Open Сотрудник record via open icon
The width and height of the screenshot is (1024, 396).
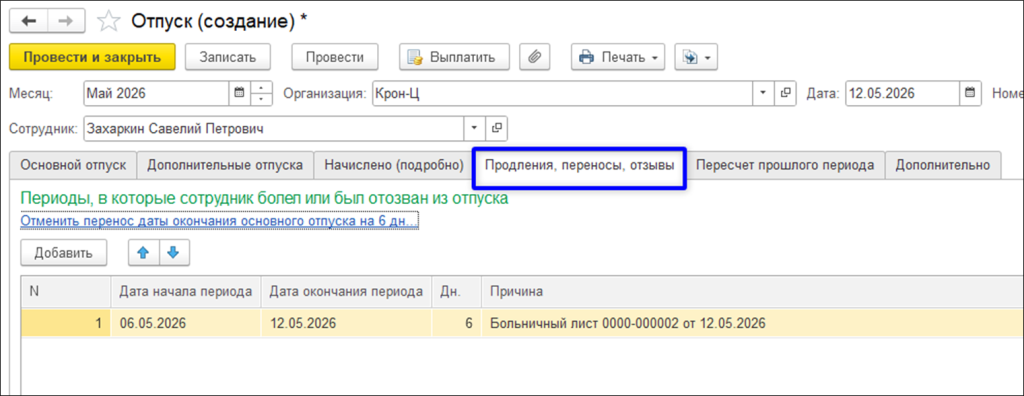click(x=496, y=128)
